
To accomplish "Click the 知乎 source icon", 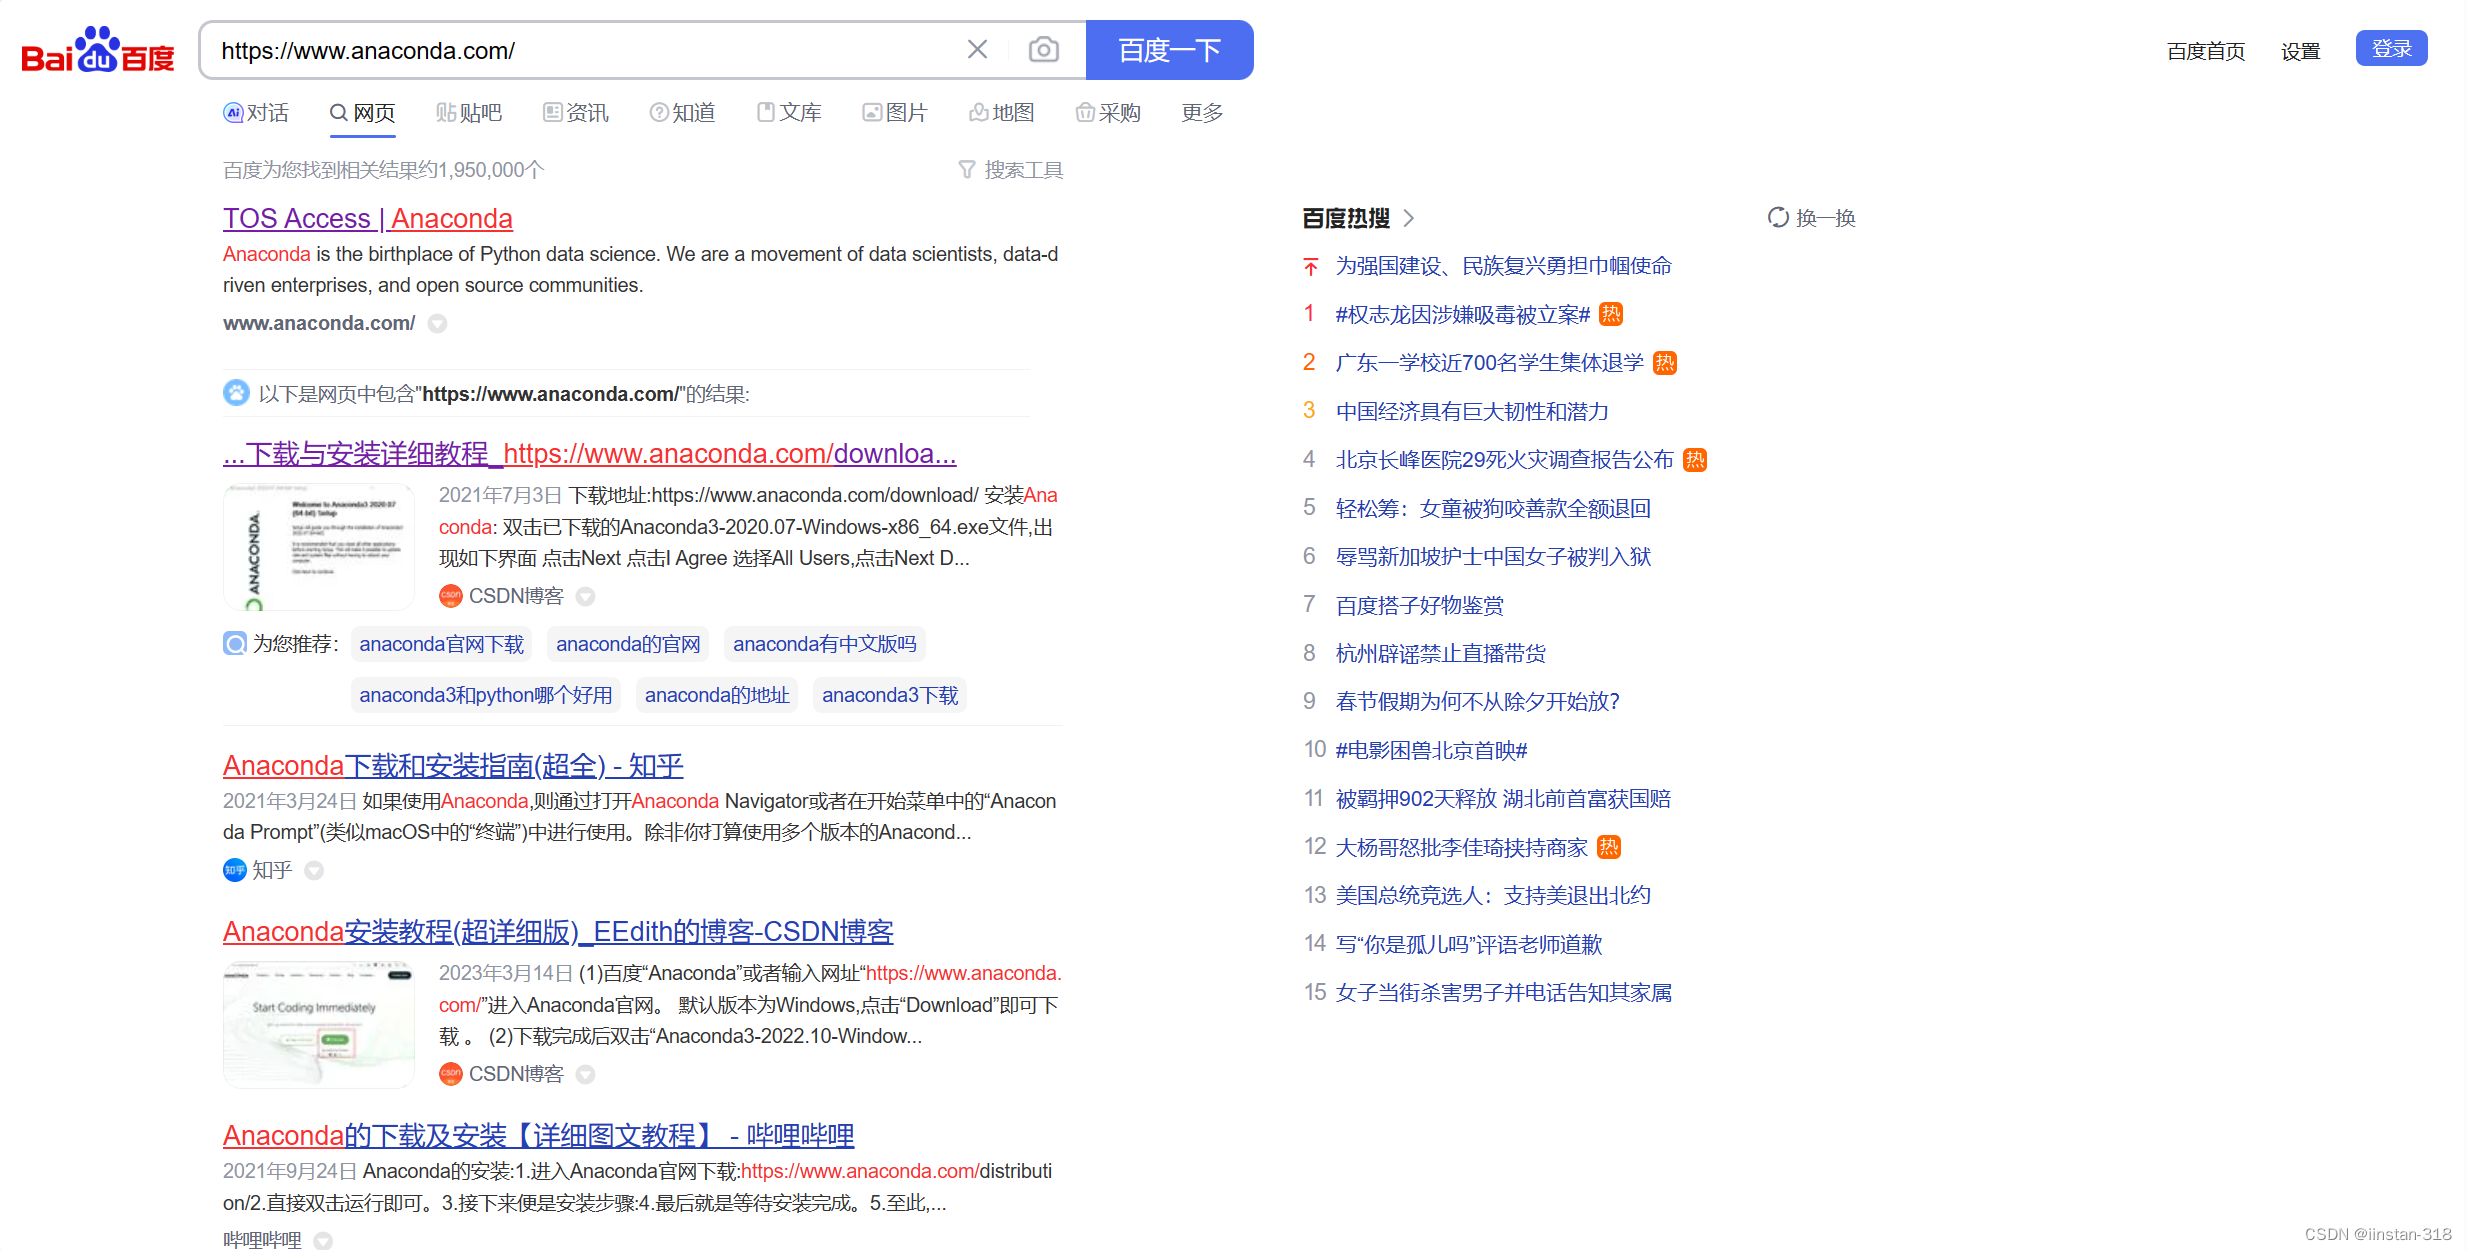I will 234,870.
